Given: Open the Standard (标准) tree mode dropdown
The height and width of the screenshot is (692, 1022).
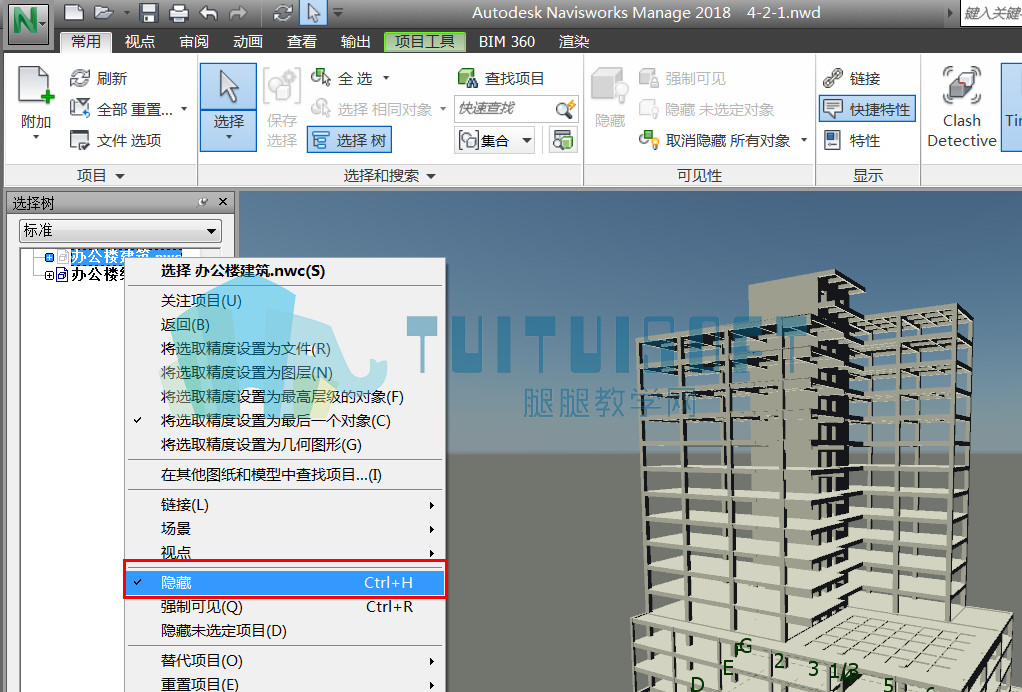Looking at the screenshot, I should (x=120, y=231).
